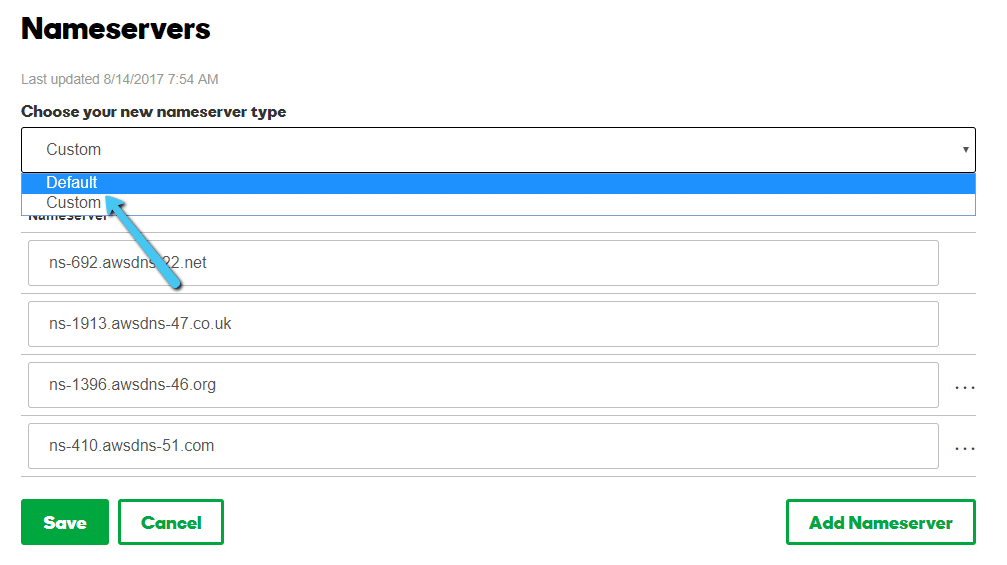Click the Last updated timestamp text
The image size is (1007, 565).
click(x=119, y=79)
